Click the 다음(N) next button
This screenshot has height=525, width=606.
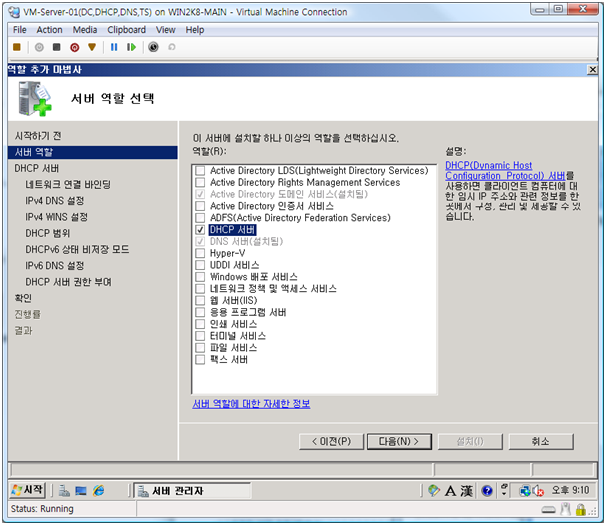[399, 441]
